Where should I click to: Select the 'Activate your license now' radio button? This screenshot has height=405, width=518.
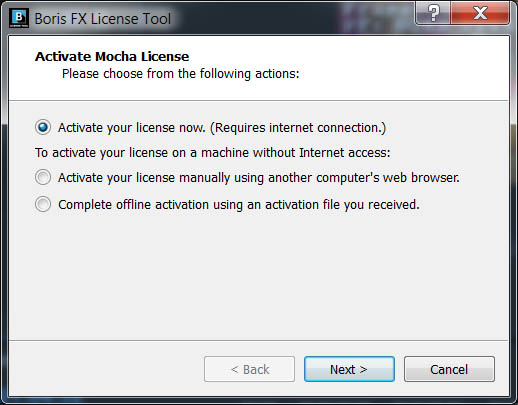click(x=43, y=127)
